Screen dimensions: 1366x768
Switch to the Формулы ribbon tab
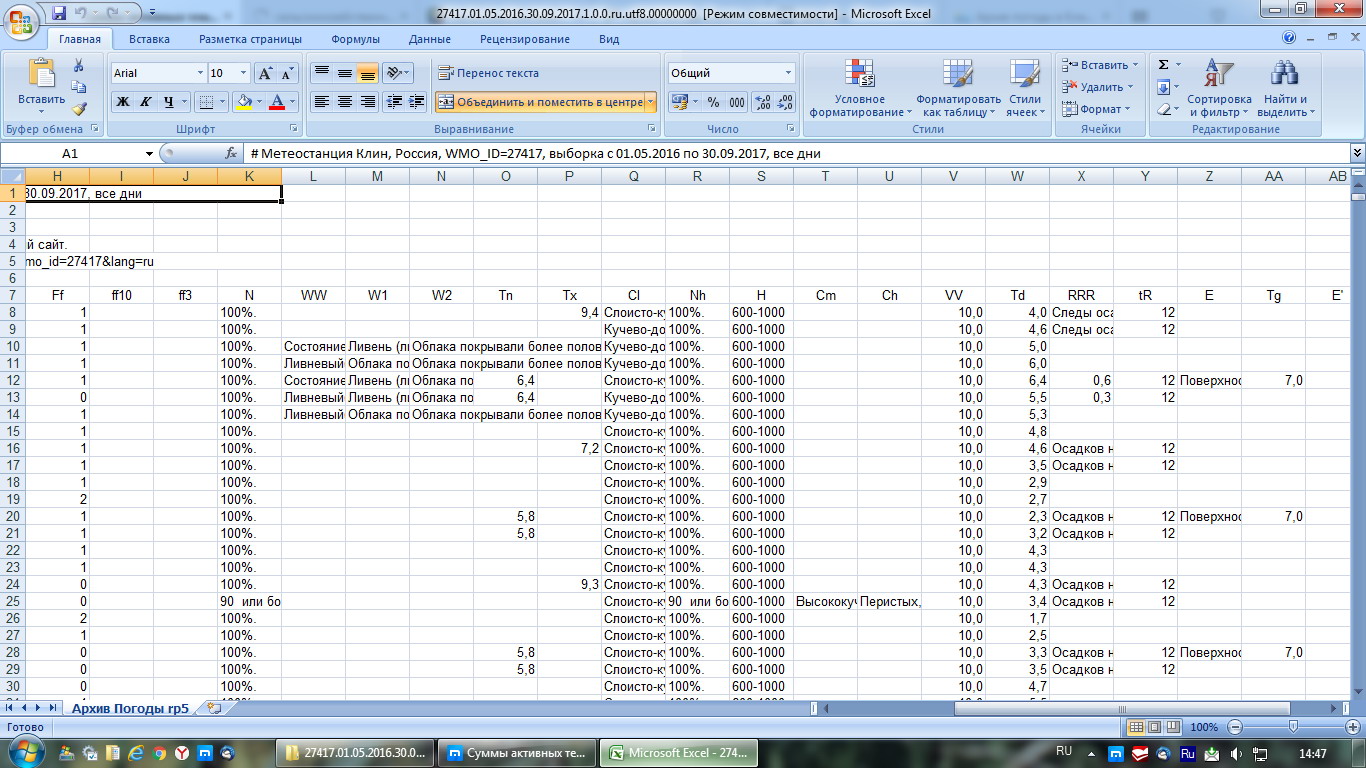point(355,39)
